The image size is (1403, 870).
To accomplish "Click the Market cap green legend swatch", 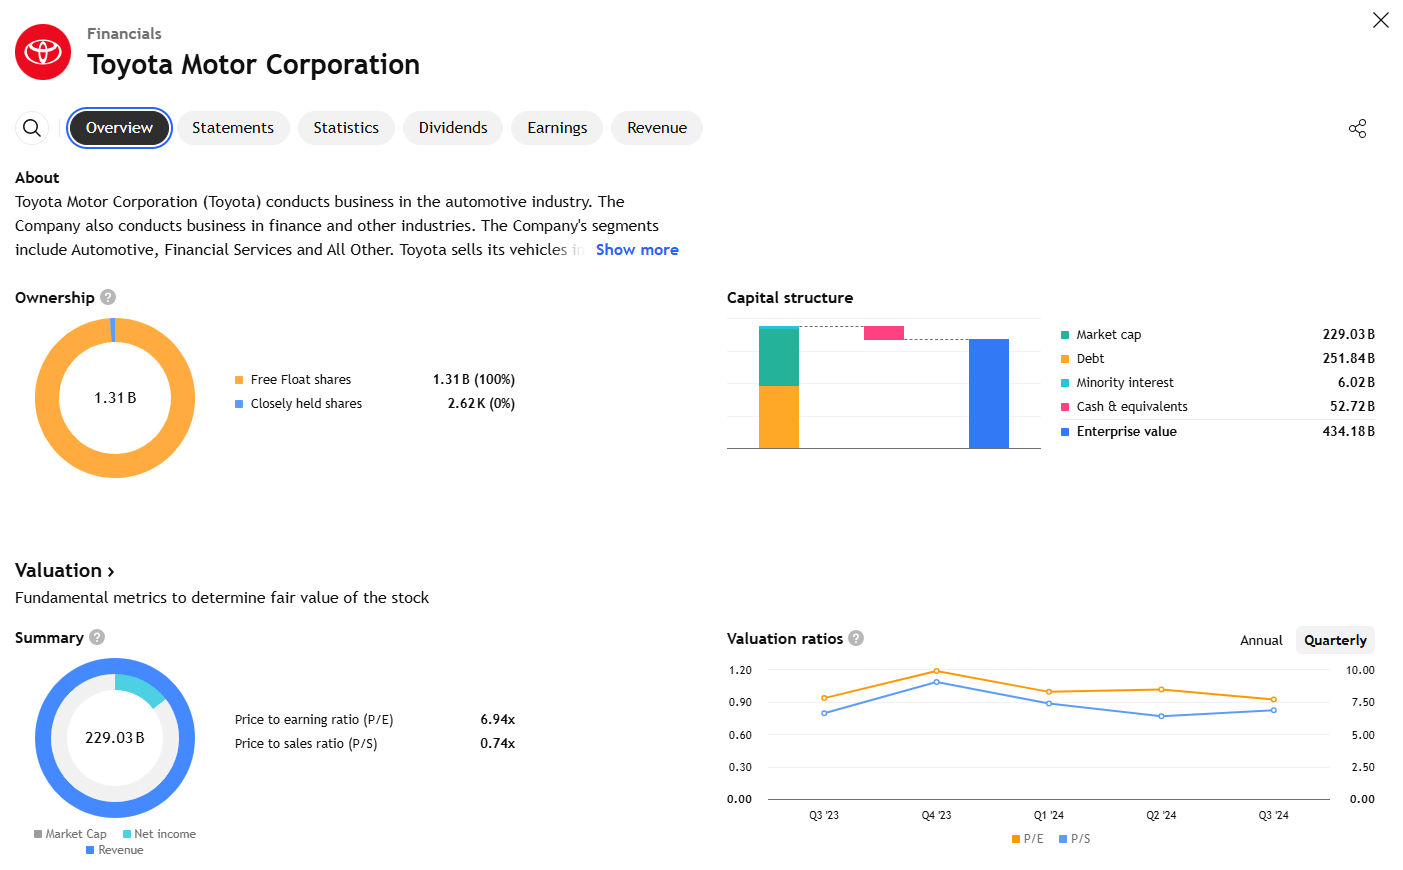I will click(x=1065, y=335).
